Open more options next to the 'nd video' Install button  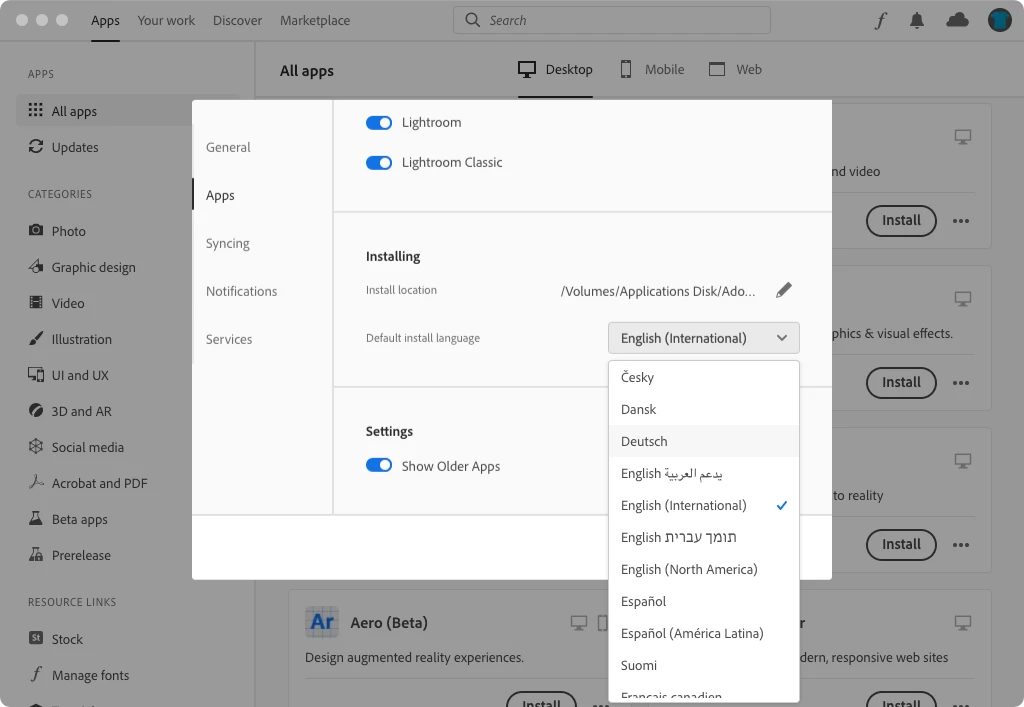pyautogui.click(x=961, y=221)
